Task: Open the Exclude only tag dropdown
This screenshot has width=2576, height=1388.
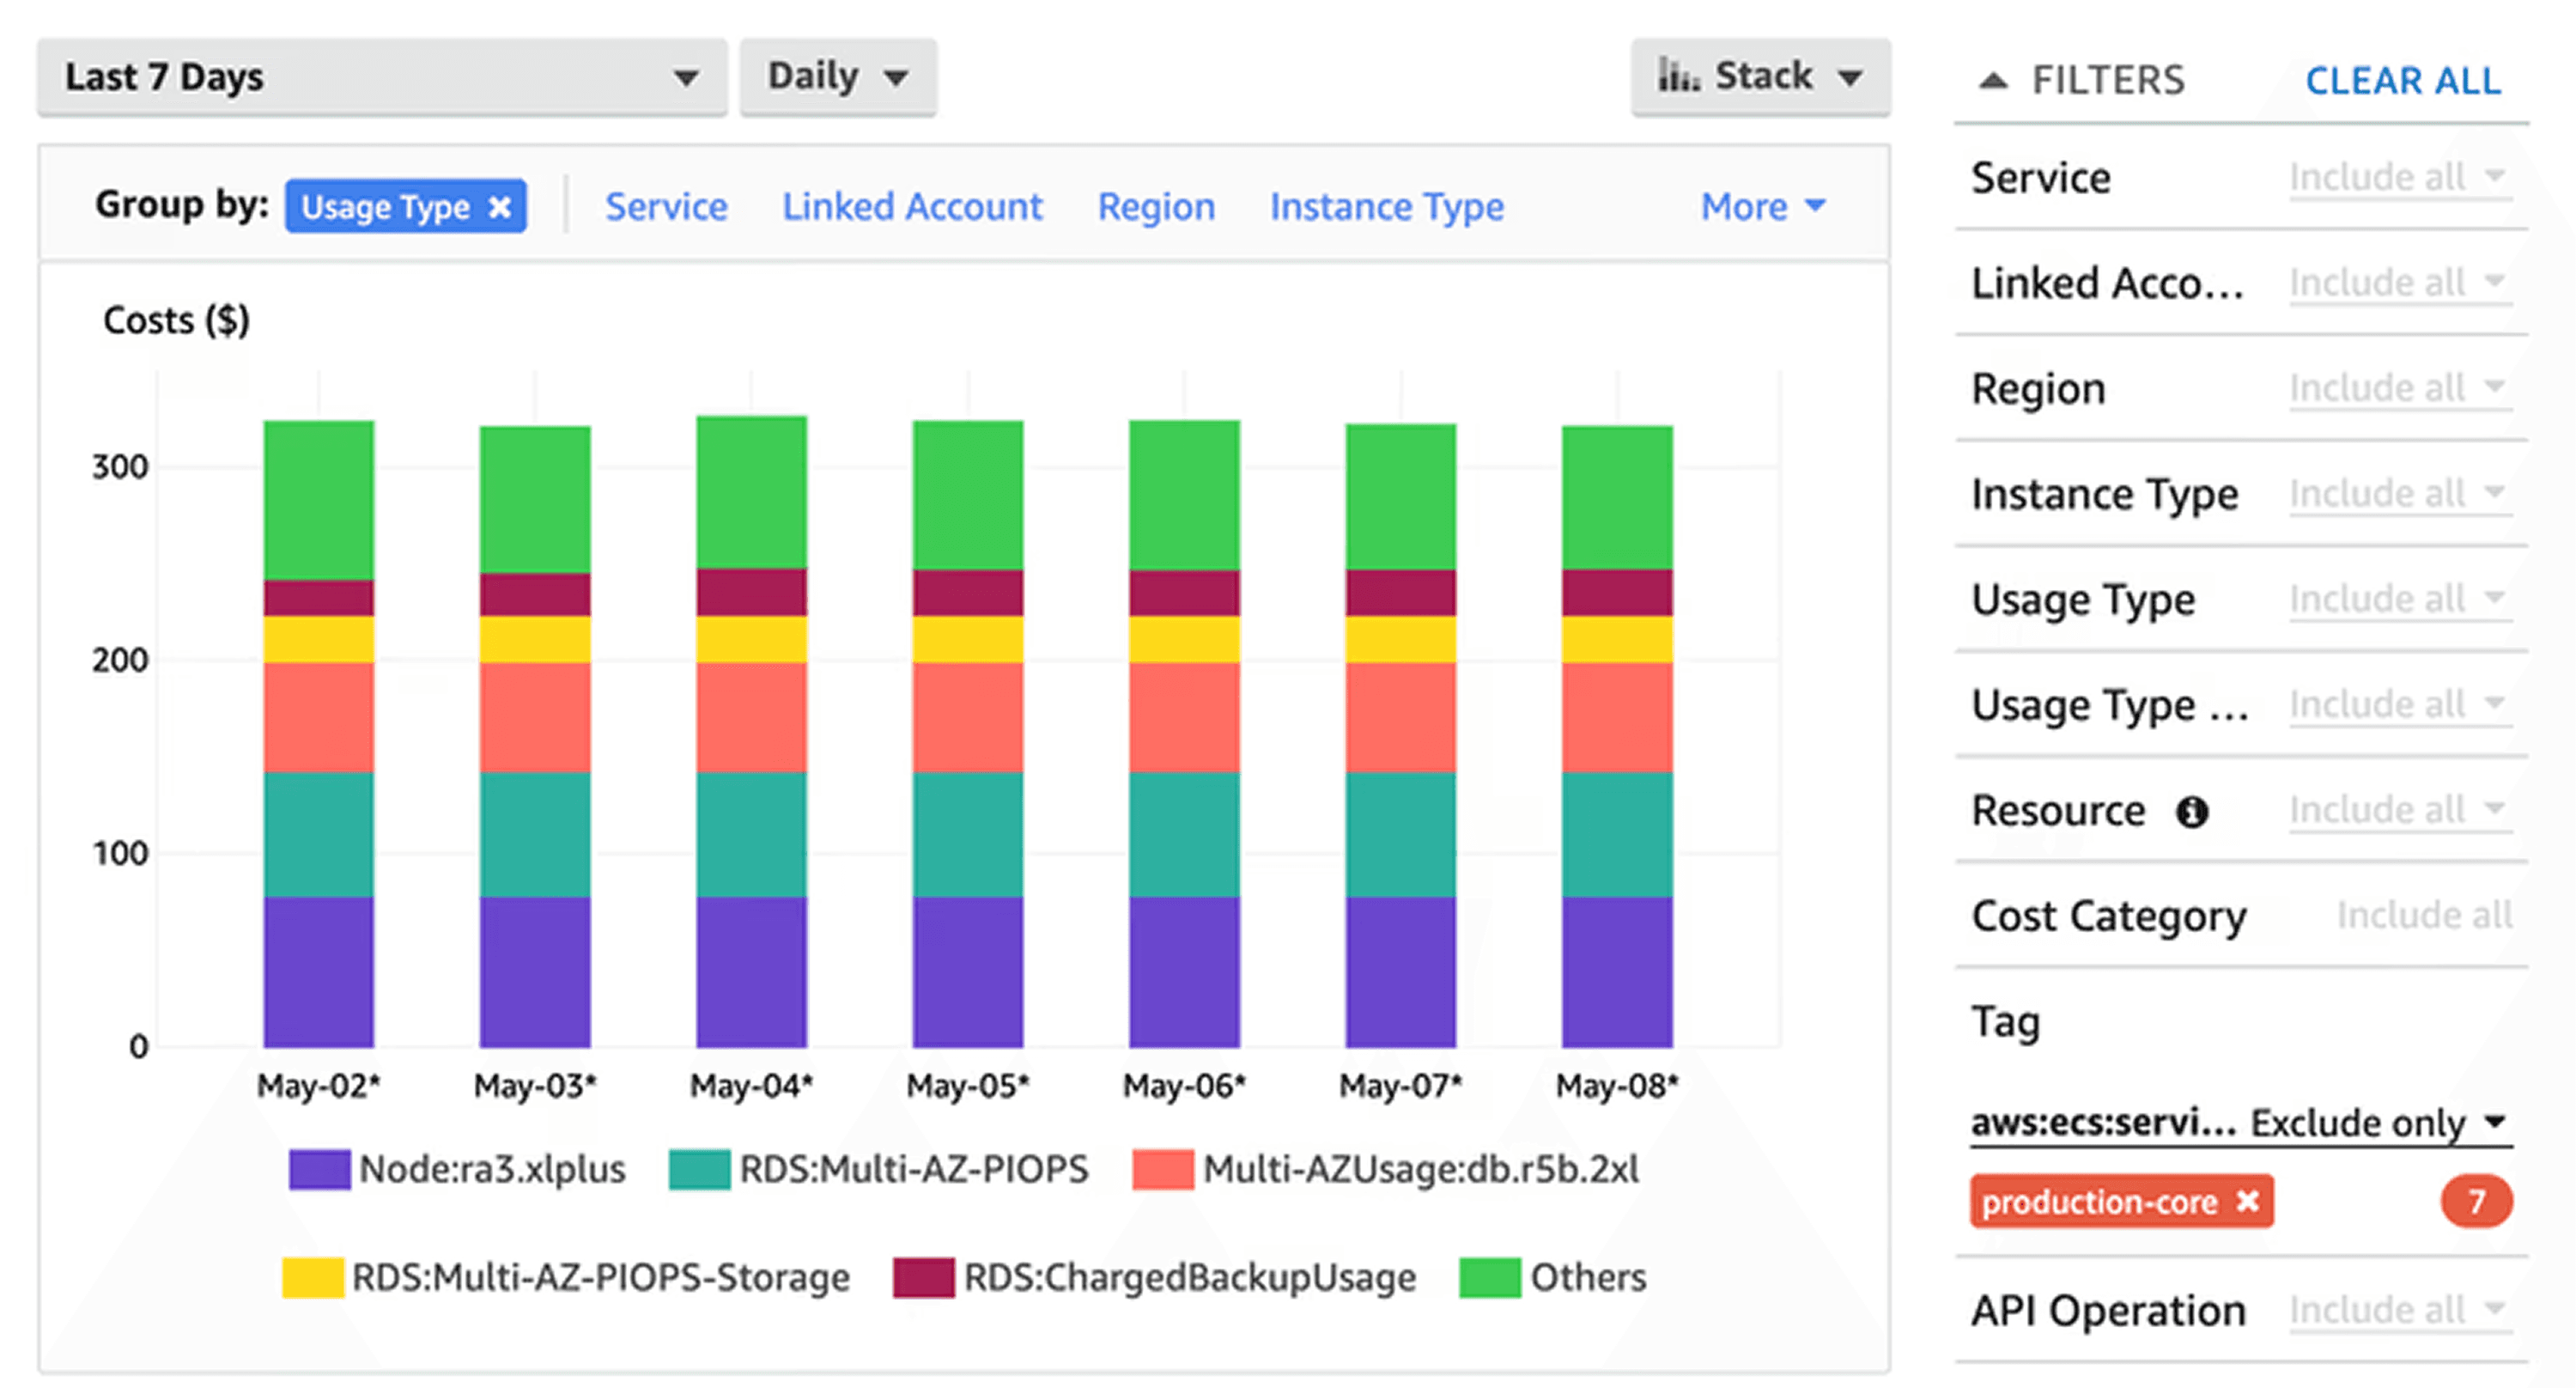Action: coord(2379,1123)
